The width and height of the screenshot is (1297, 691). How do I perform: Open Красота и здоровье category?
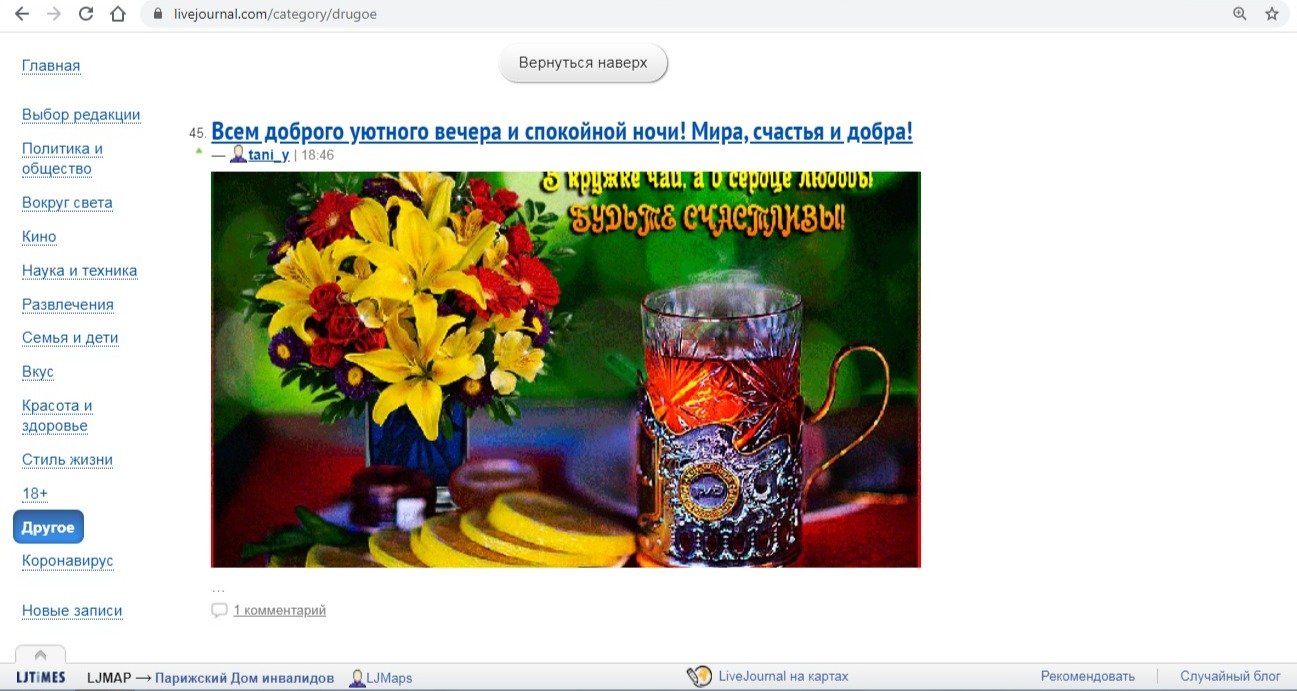coord(57,416)
